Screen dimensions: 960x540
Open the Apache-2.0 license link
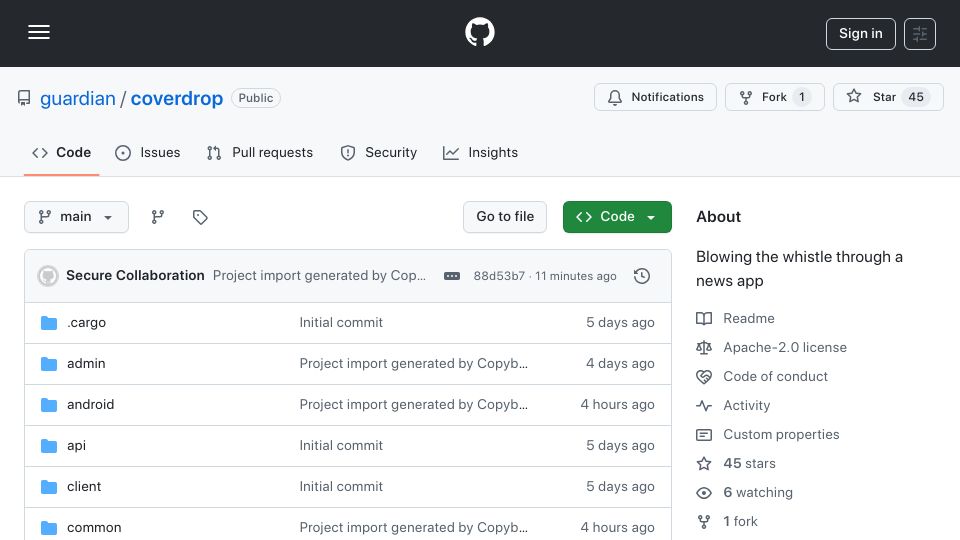[785, 348]
